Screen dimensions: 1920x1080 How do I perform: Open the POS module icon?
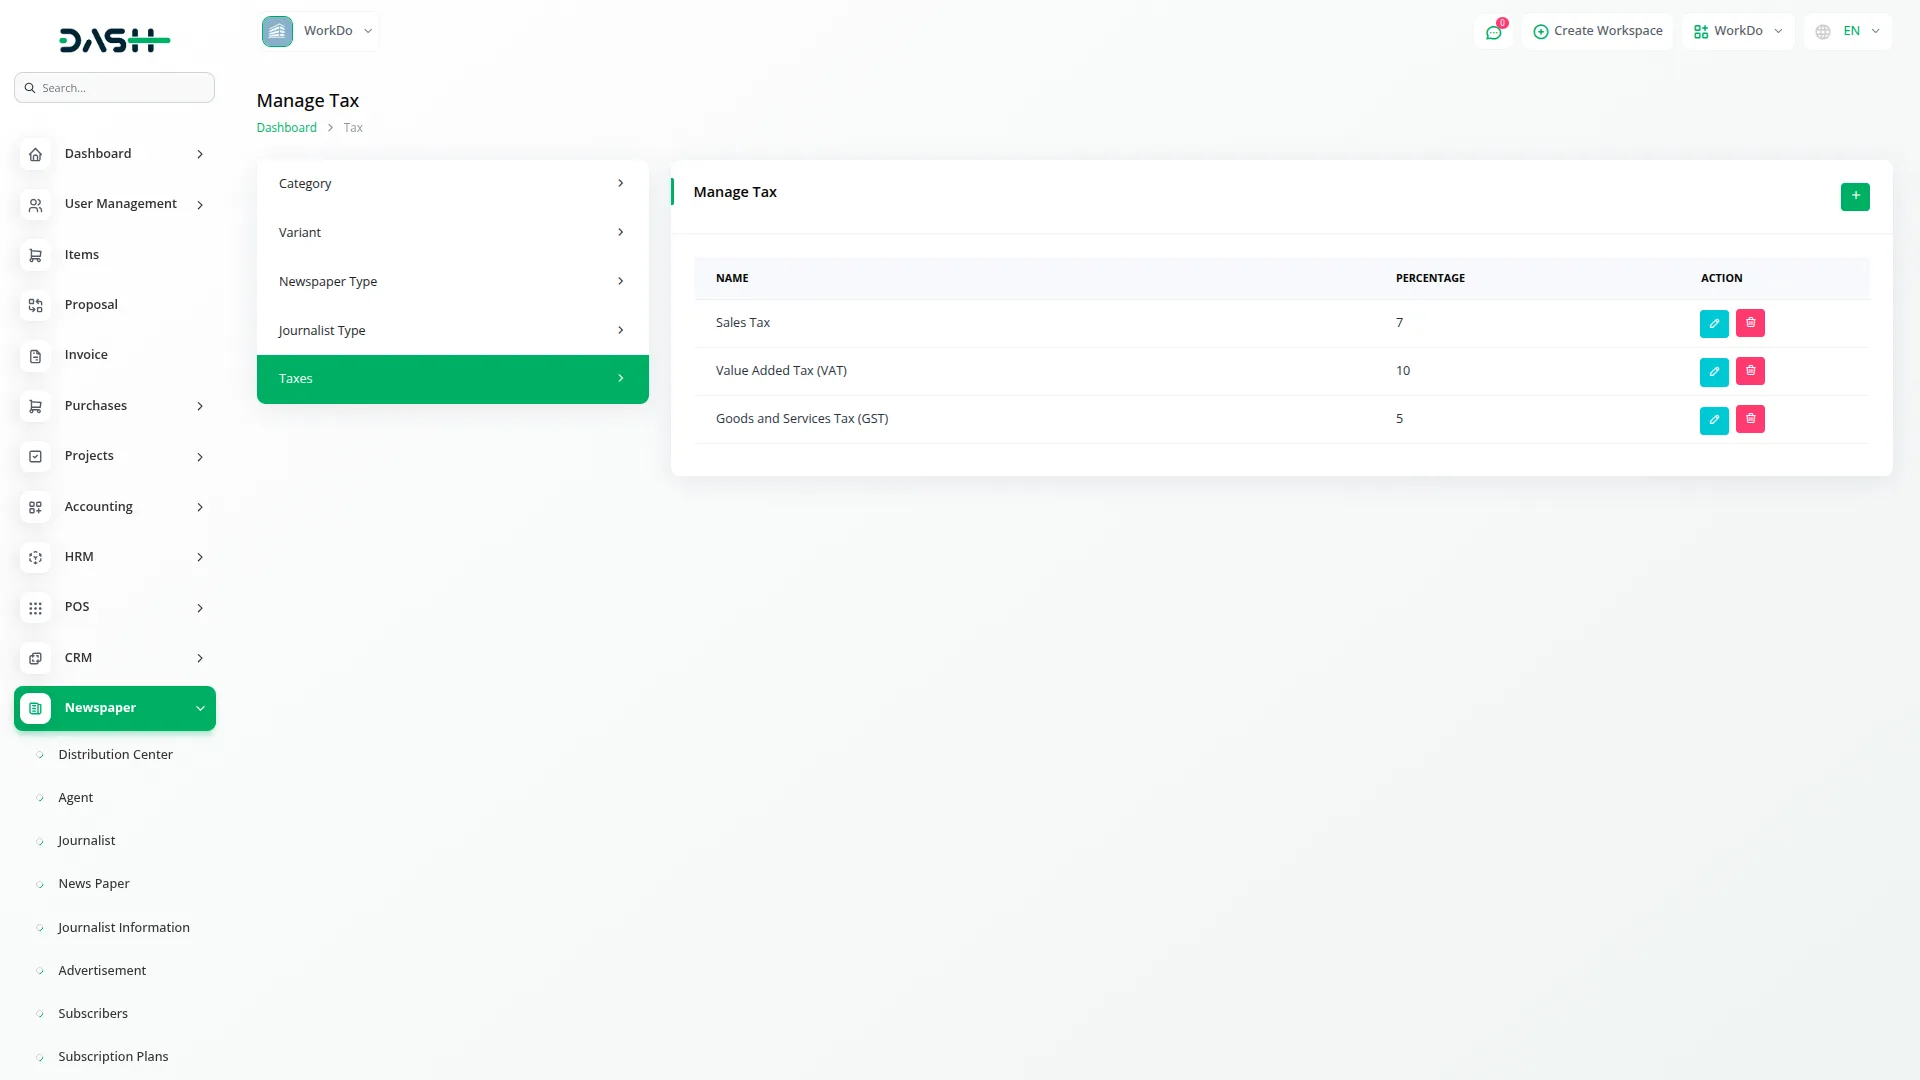tap(36, 608)
